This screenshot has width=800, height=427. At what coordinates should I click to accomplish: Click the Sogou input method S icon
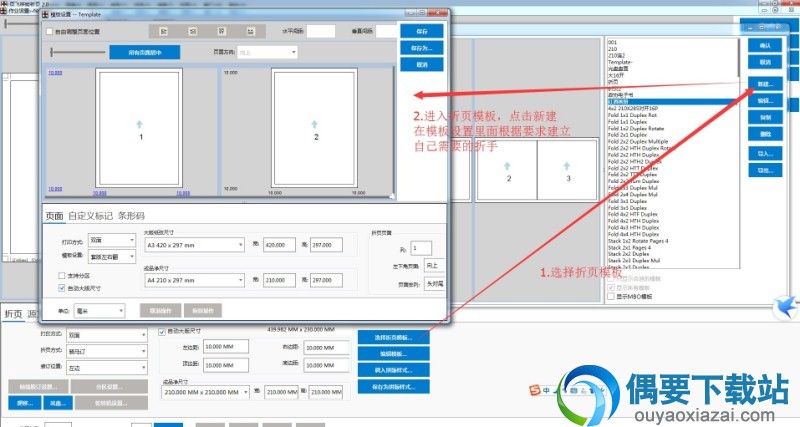(535, 390)
